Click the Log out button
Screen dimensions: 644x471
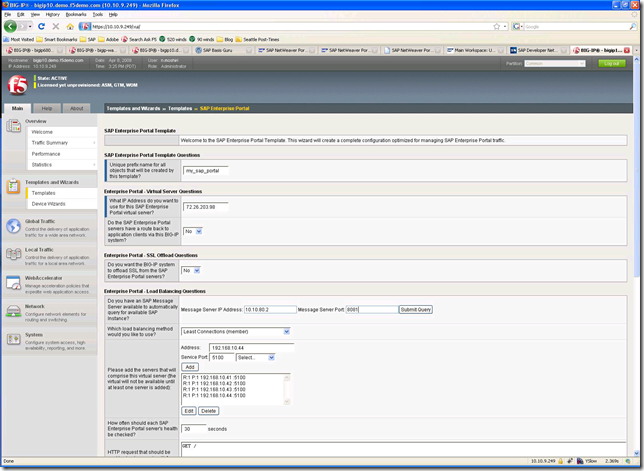click(x=611, y=63)
